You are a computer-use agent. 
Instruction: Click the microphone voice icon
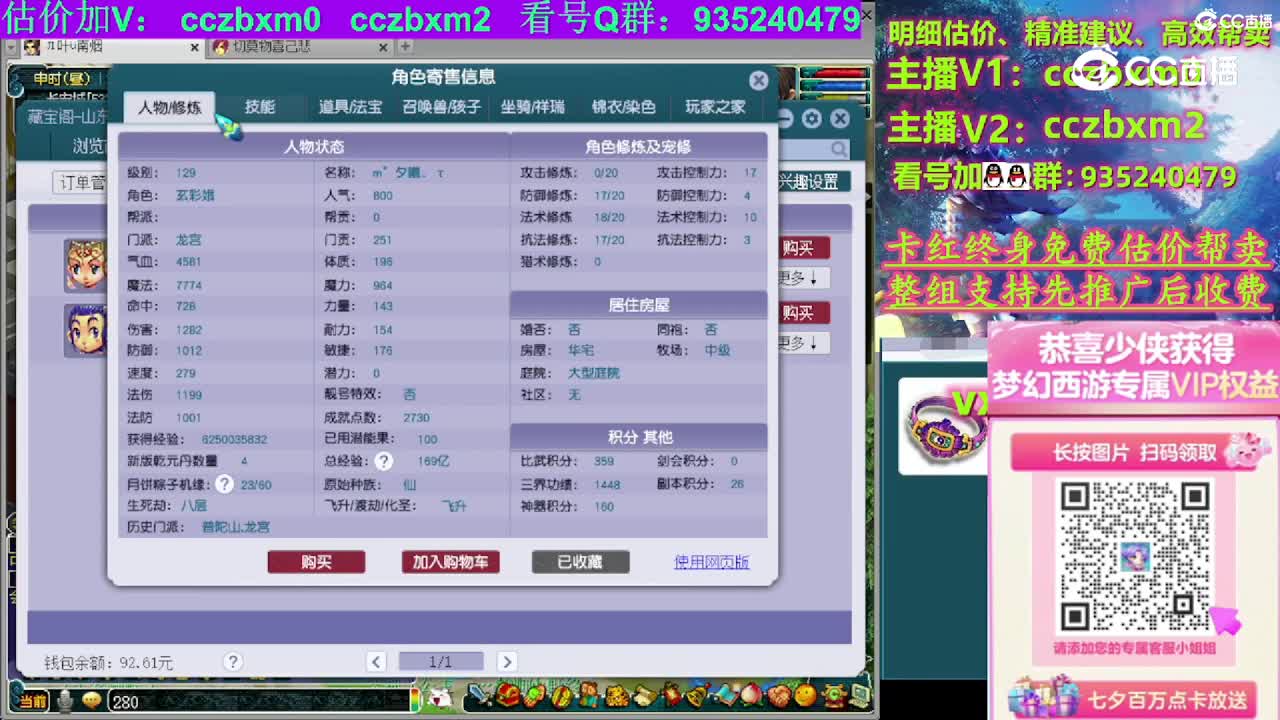pyautogui.click(x=65, y=701)
